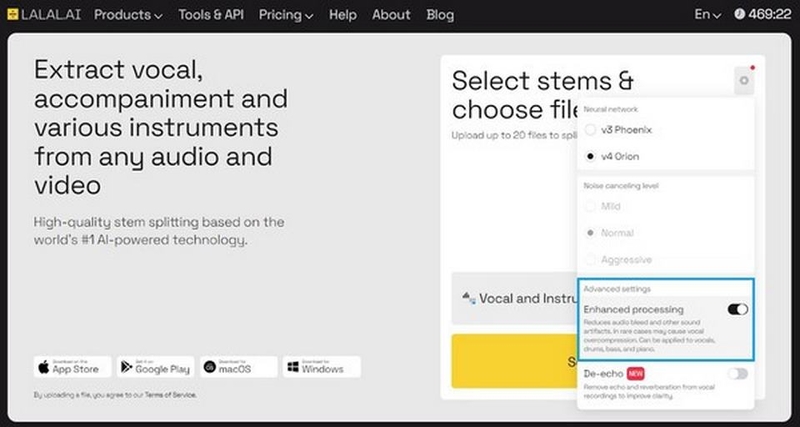The image size is (800, 427).
Task: Click the Apple App Store badge
Action: pyautogui.click(x=72, y=367)
